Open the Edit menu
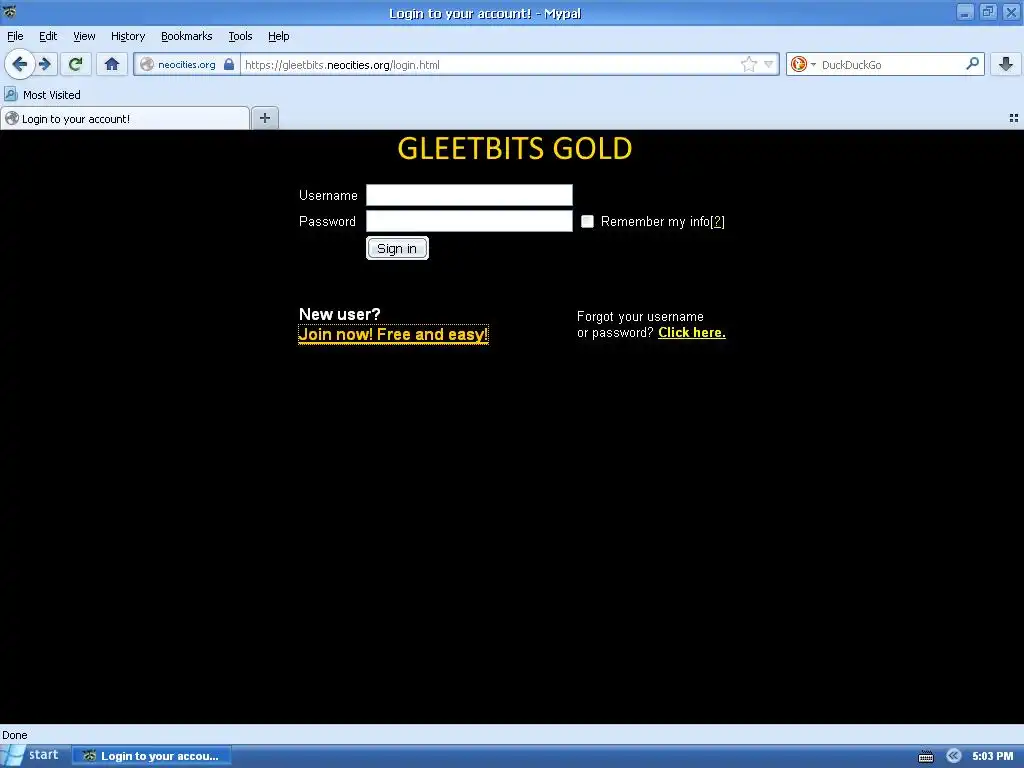Viewport: 1024px width, 768px height. click(48, 36)
